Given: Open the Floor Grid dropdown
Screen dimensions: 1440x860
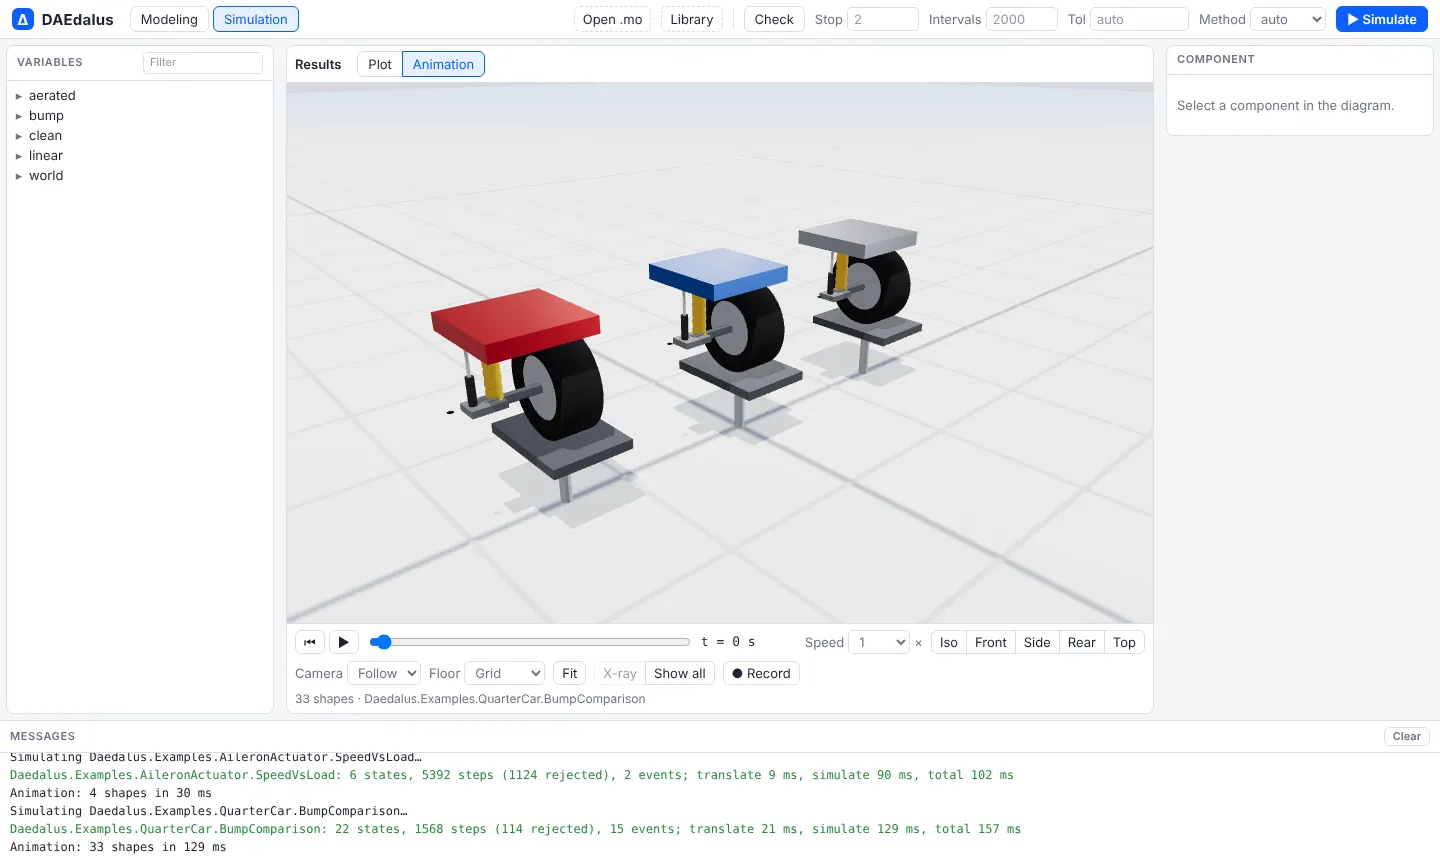Looking at the screenshot, I should [x=505, y=673].
